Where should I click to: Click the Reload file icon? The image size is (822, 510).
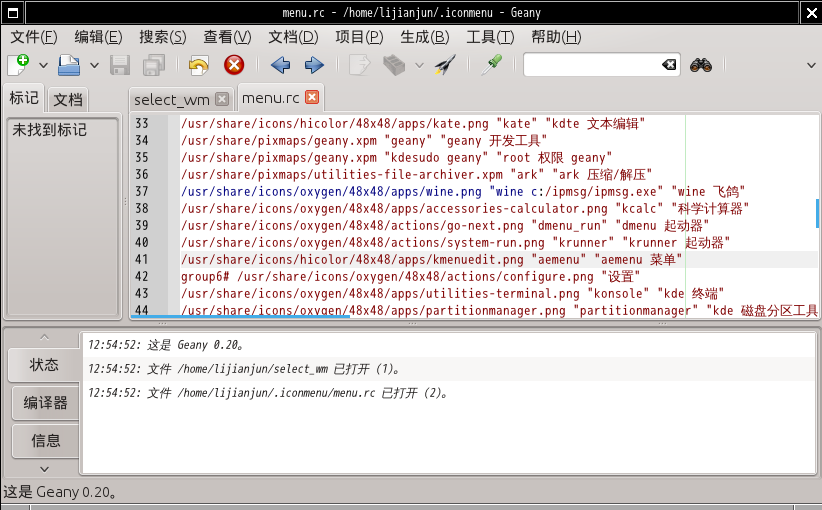point(199,65)
